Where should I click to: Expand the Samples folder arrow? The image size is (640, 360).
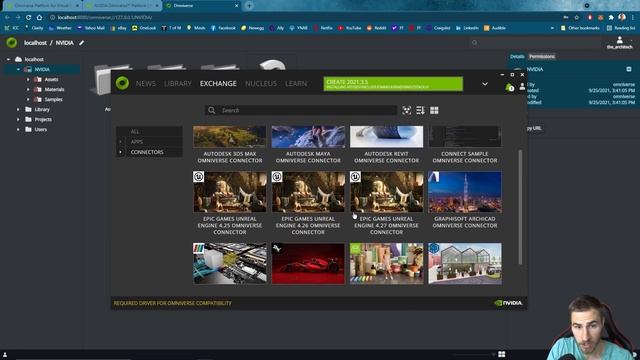tap(28, 100)
